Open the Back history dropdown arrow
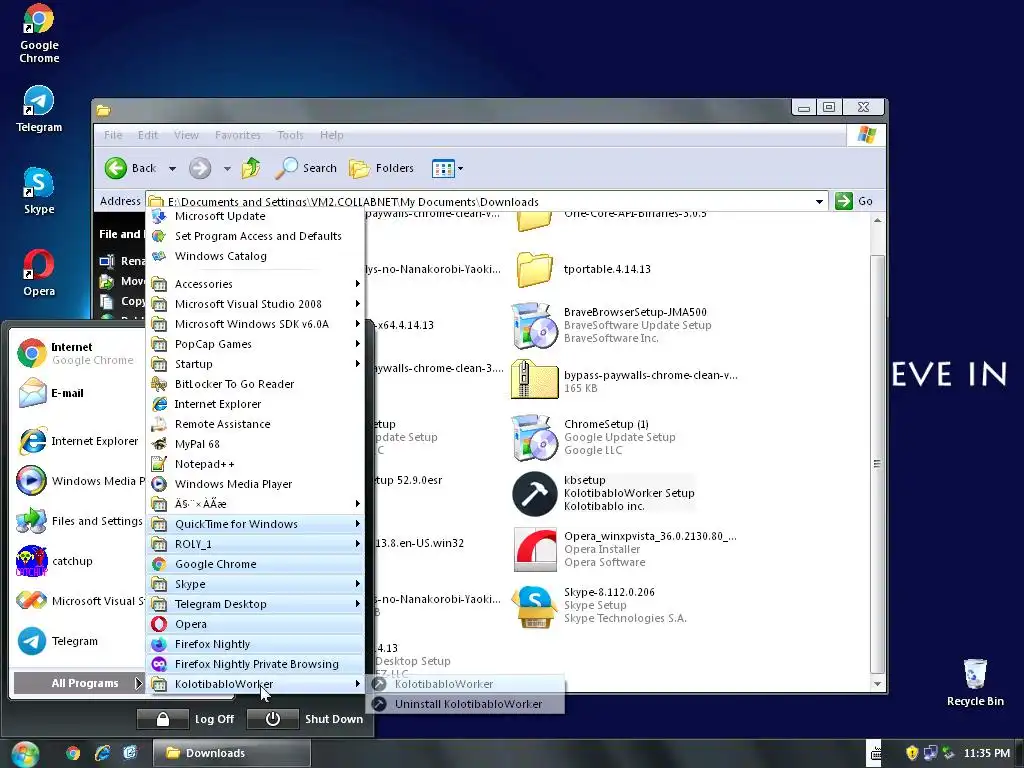Image resolution: width=1024 pixels, height=768 pixels. [172, 168]
